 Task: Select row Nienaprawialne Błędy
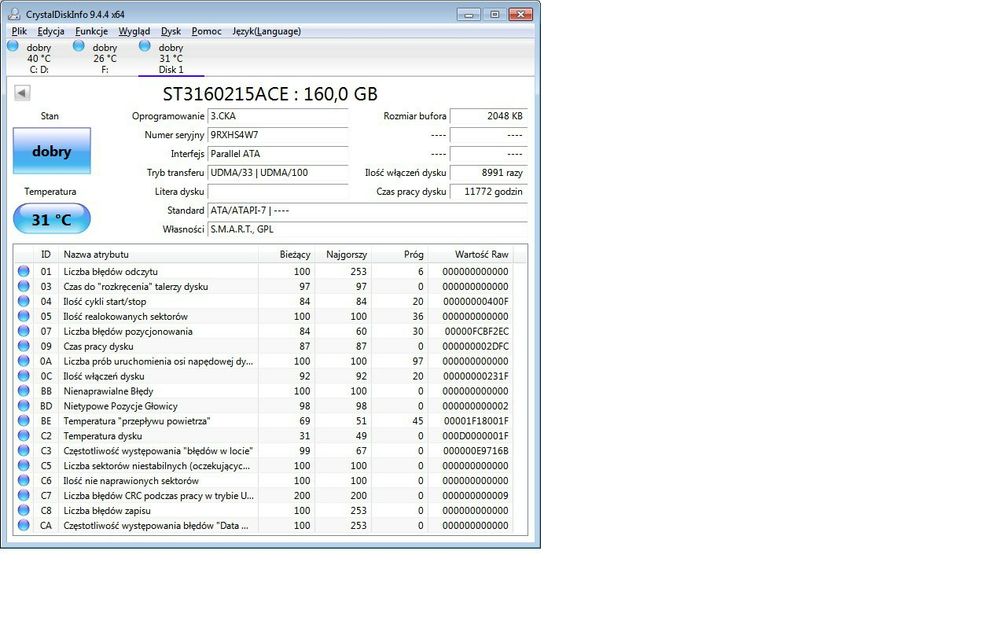(x=264, y=391)
